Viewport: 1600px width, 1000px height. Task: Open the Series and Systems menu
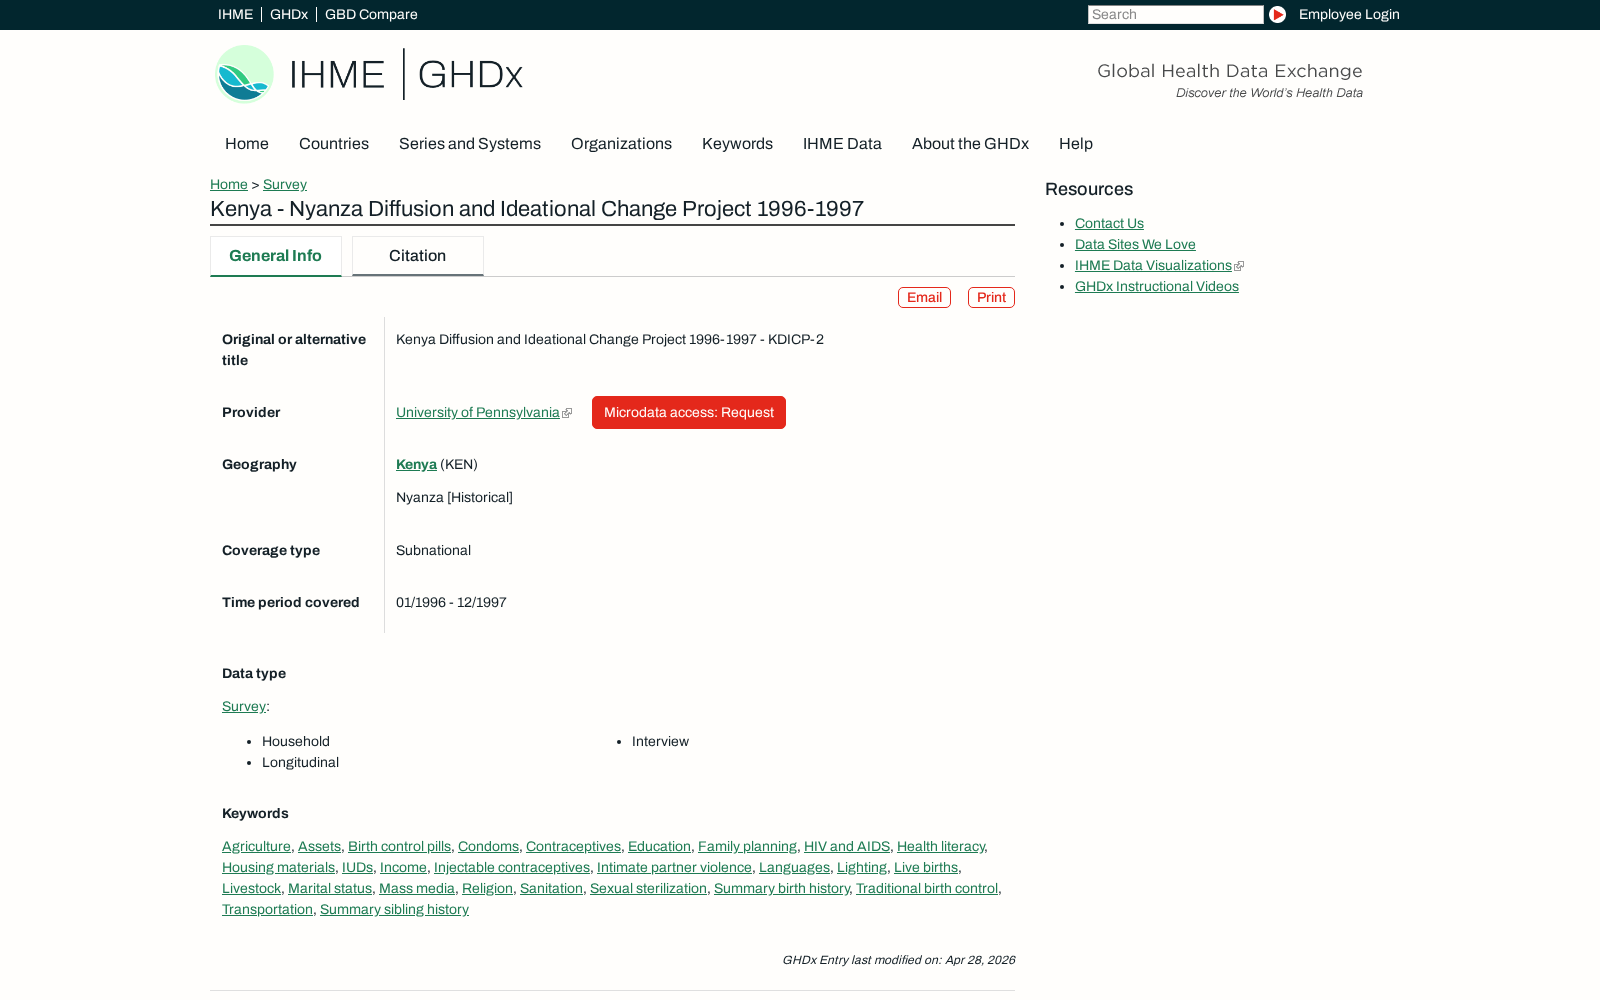pos(470,144)
